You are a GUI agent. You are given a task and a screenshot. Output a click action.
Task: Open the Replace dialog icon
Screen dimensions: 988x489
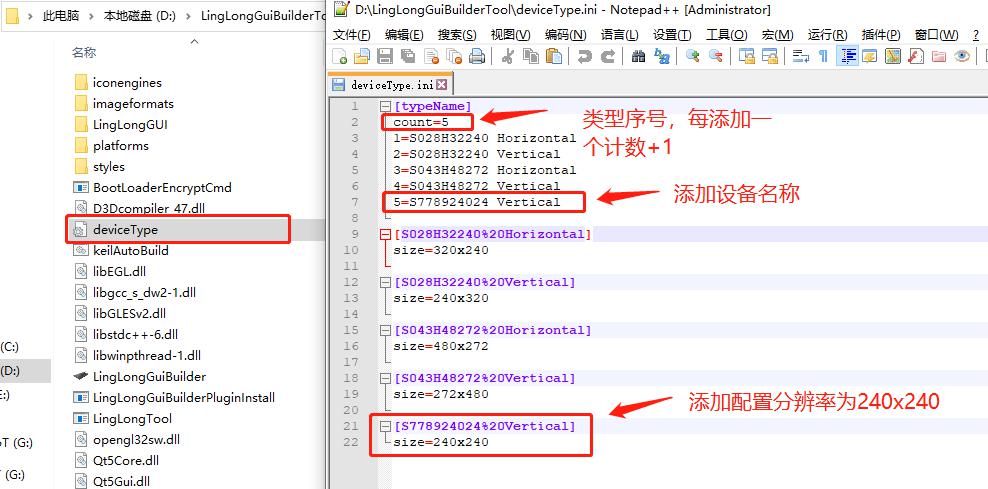pyautogui.click(x=662, y=57)
